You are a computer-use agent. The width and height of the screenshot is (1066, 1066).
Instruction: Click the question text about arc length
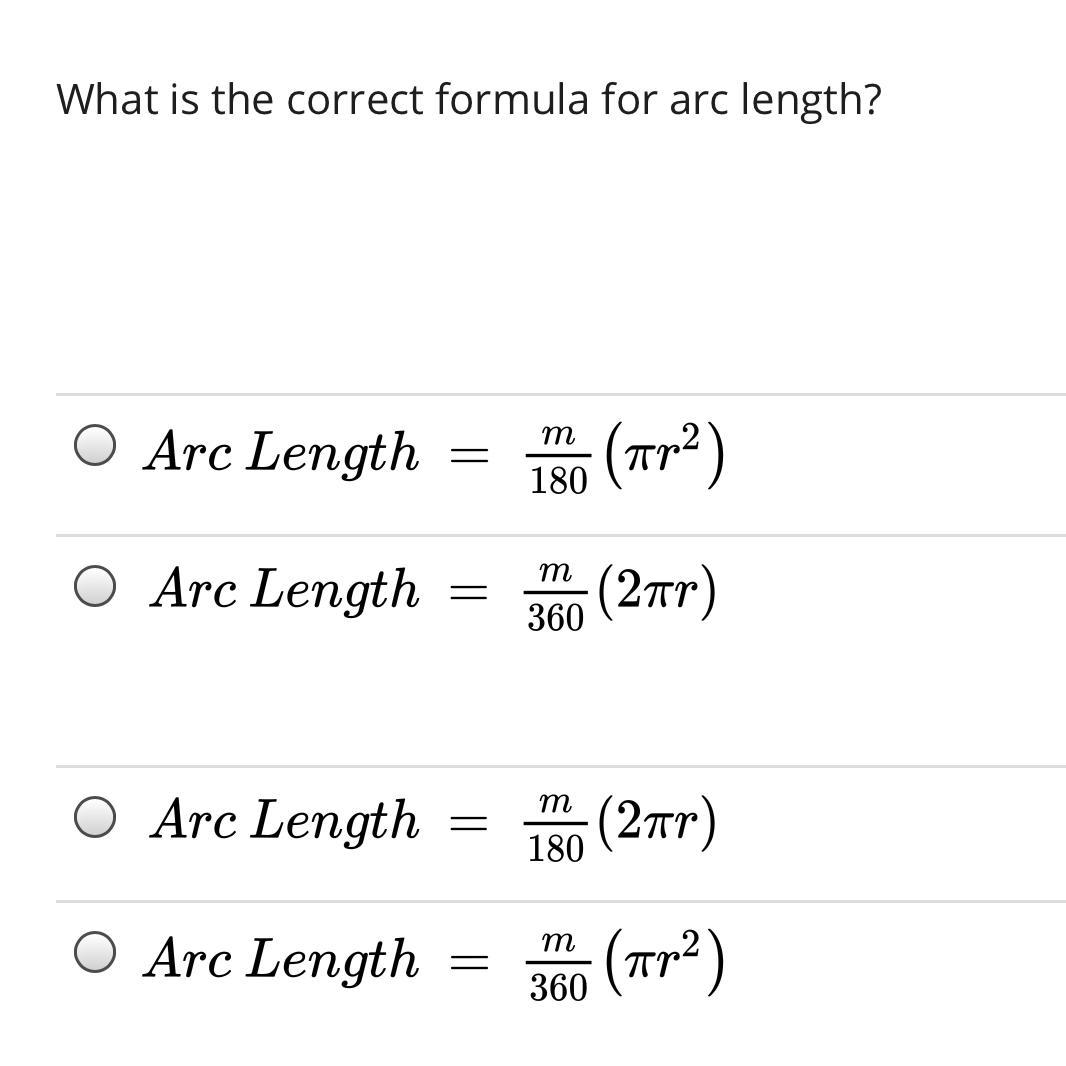468,100
